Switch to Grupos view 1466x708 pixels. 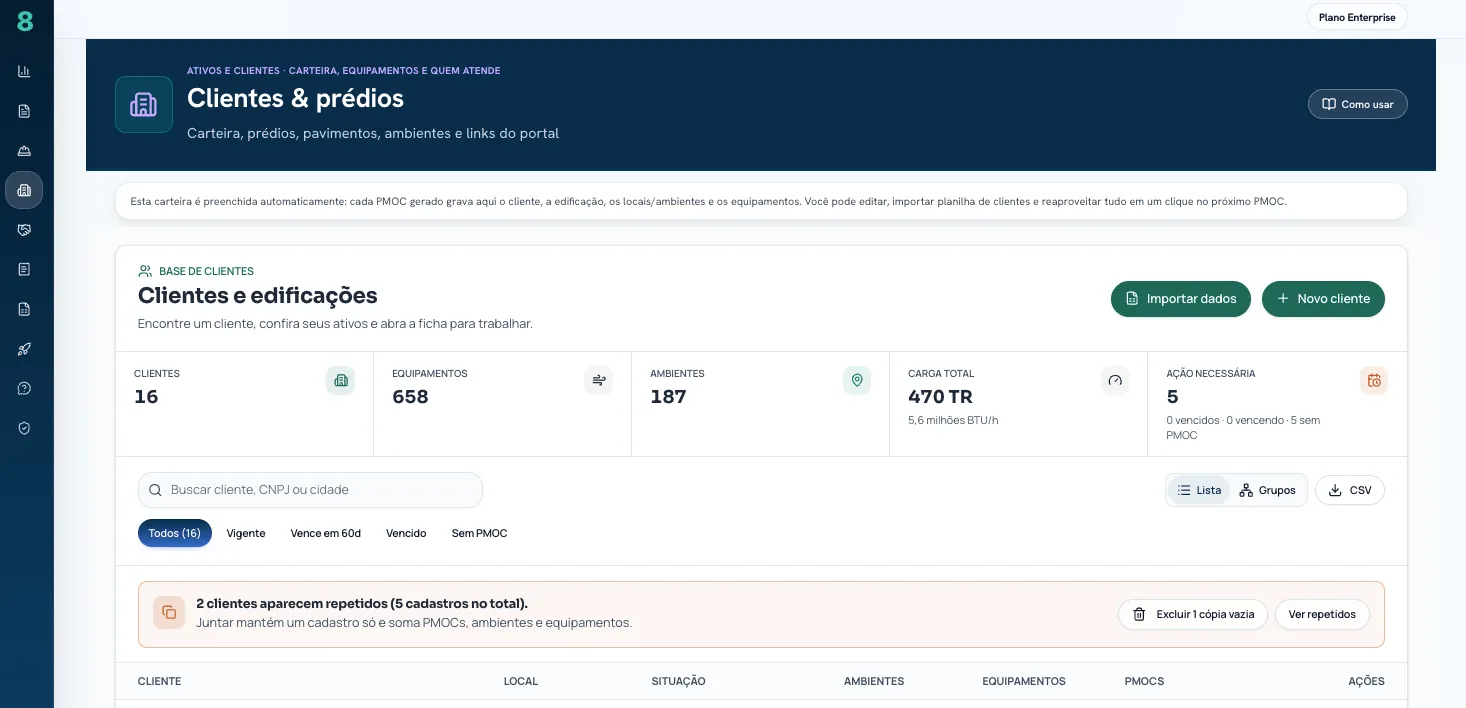click(x=1267, y=490)
